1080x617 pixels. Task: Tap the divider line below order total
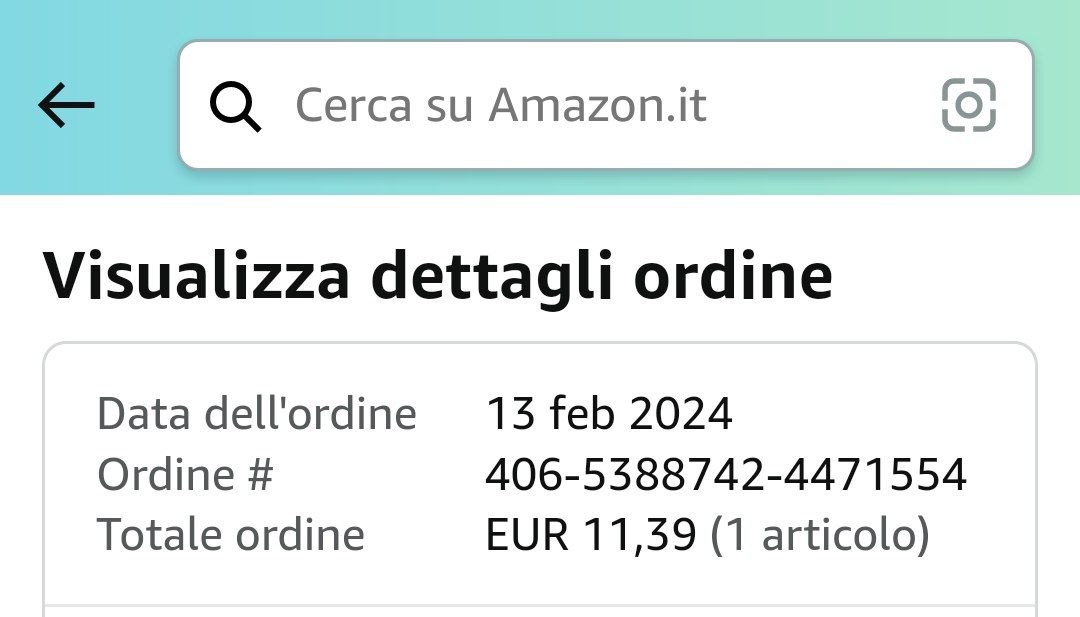[x=540, y=605]
